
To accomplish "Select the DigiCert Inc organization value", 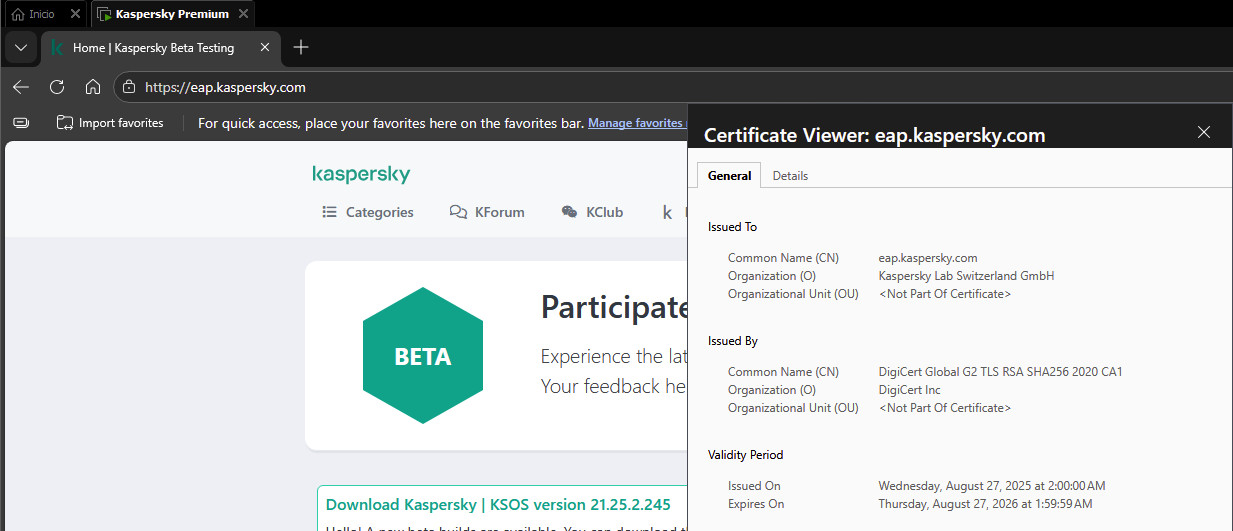I will tap(910, 390).
